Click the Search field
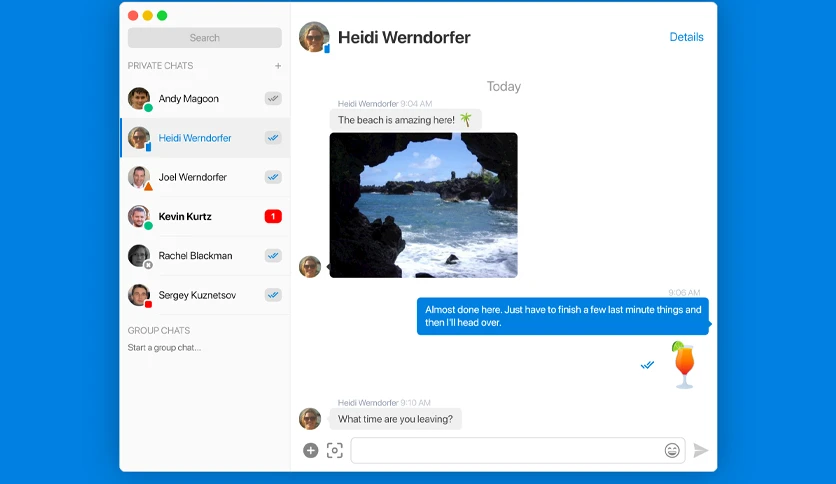 pos(205,38)
